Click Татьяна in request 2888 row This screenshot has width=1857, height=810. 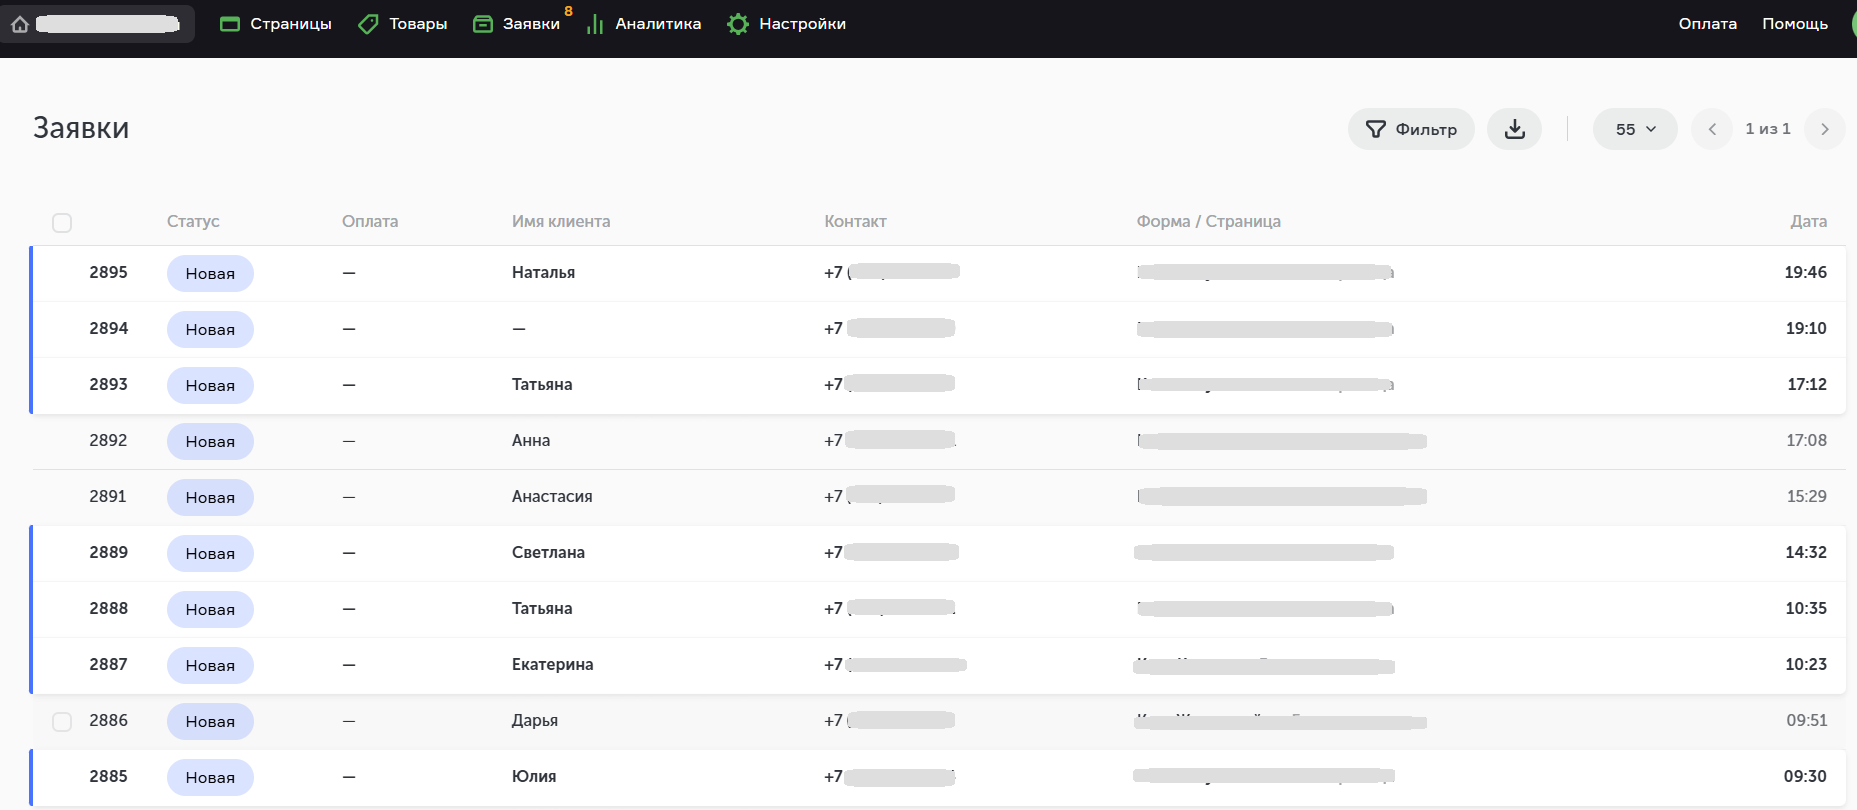(x=542, y=608)
